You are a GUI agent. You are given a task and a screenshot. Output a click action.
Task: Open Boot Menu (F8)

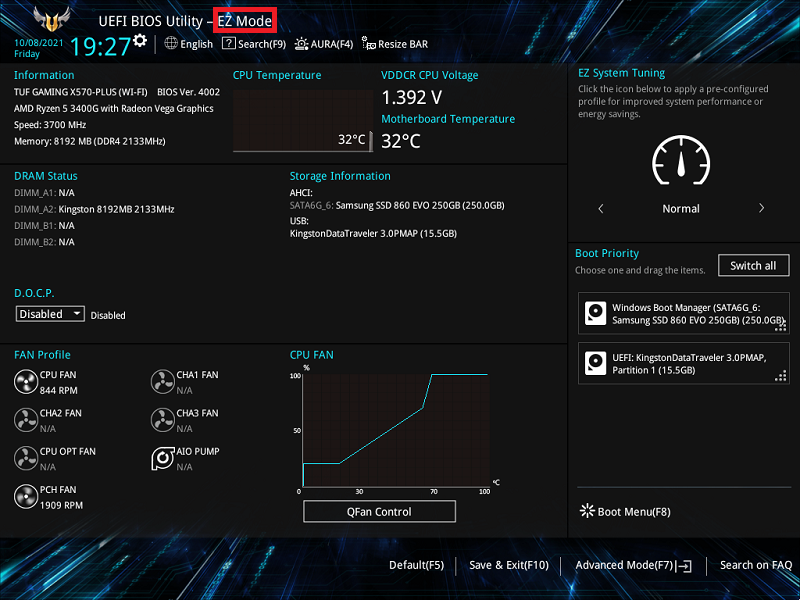(x=625, y=511)
